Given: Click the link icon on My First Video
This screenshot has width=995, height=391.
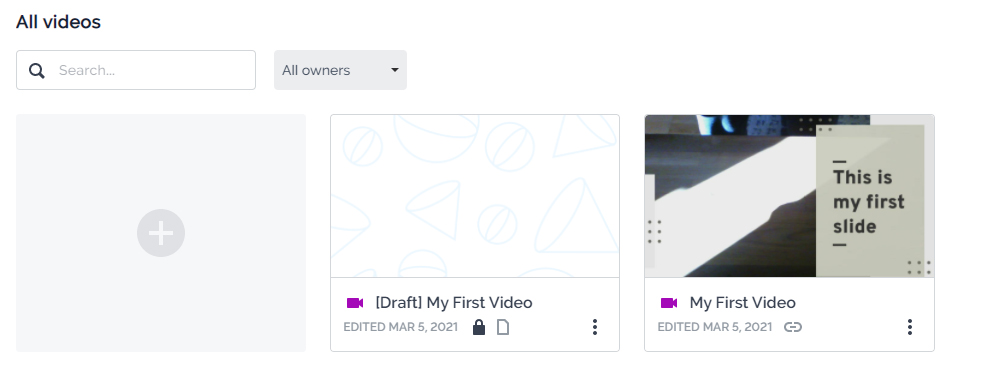Looking at the screenshot, I should (793, 327).
